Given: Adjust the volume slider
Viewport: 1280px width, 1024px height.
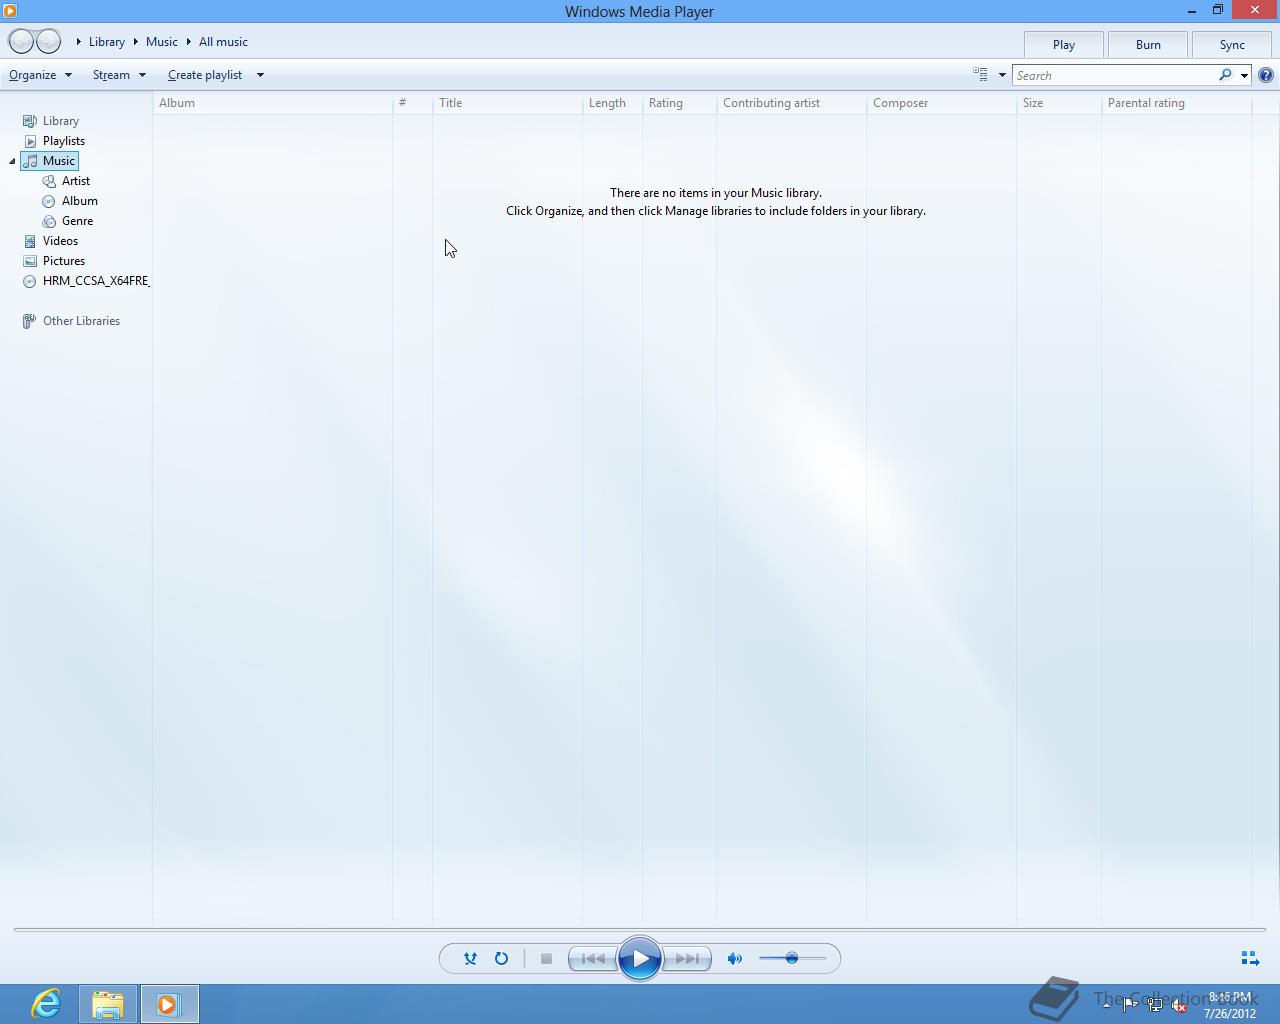Looking at the screenshot, I should click(x=792, y=958).
